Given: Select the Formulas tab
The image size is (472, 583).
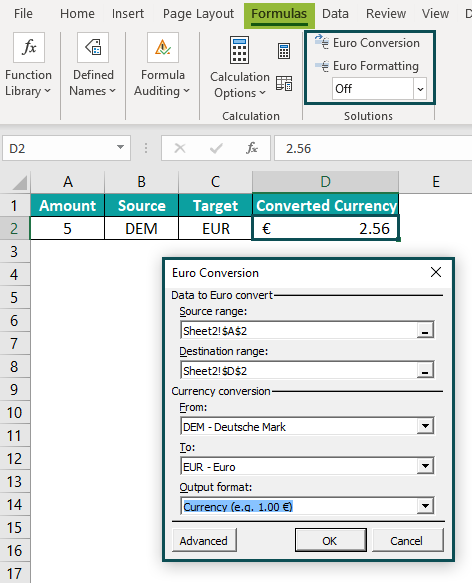Looking at the screenshot, I should (x=279, y=15).
